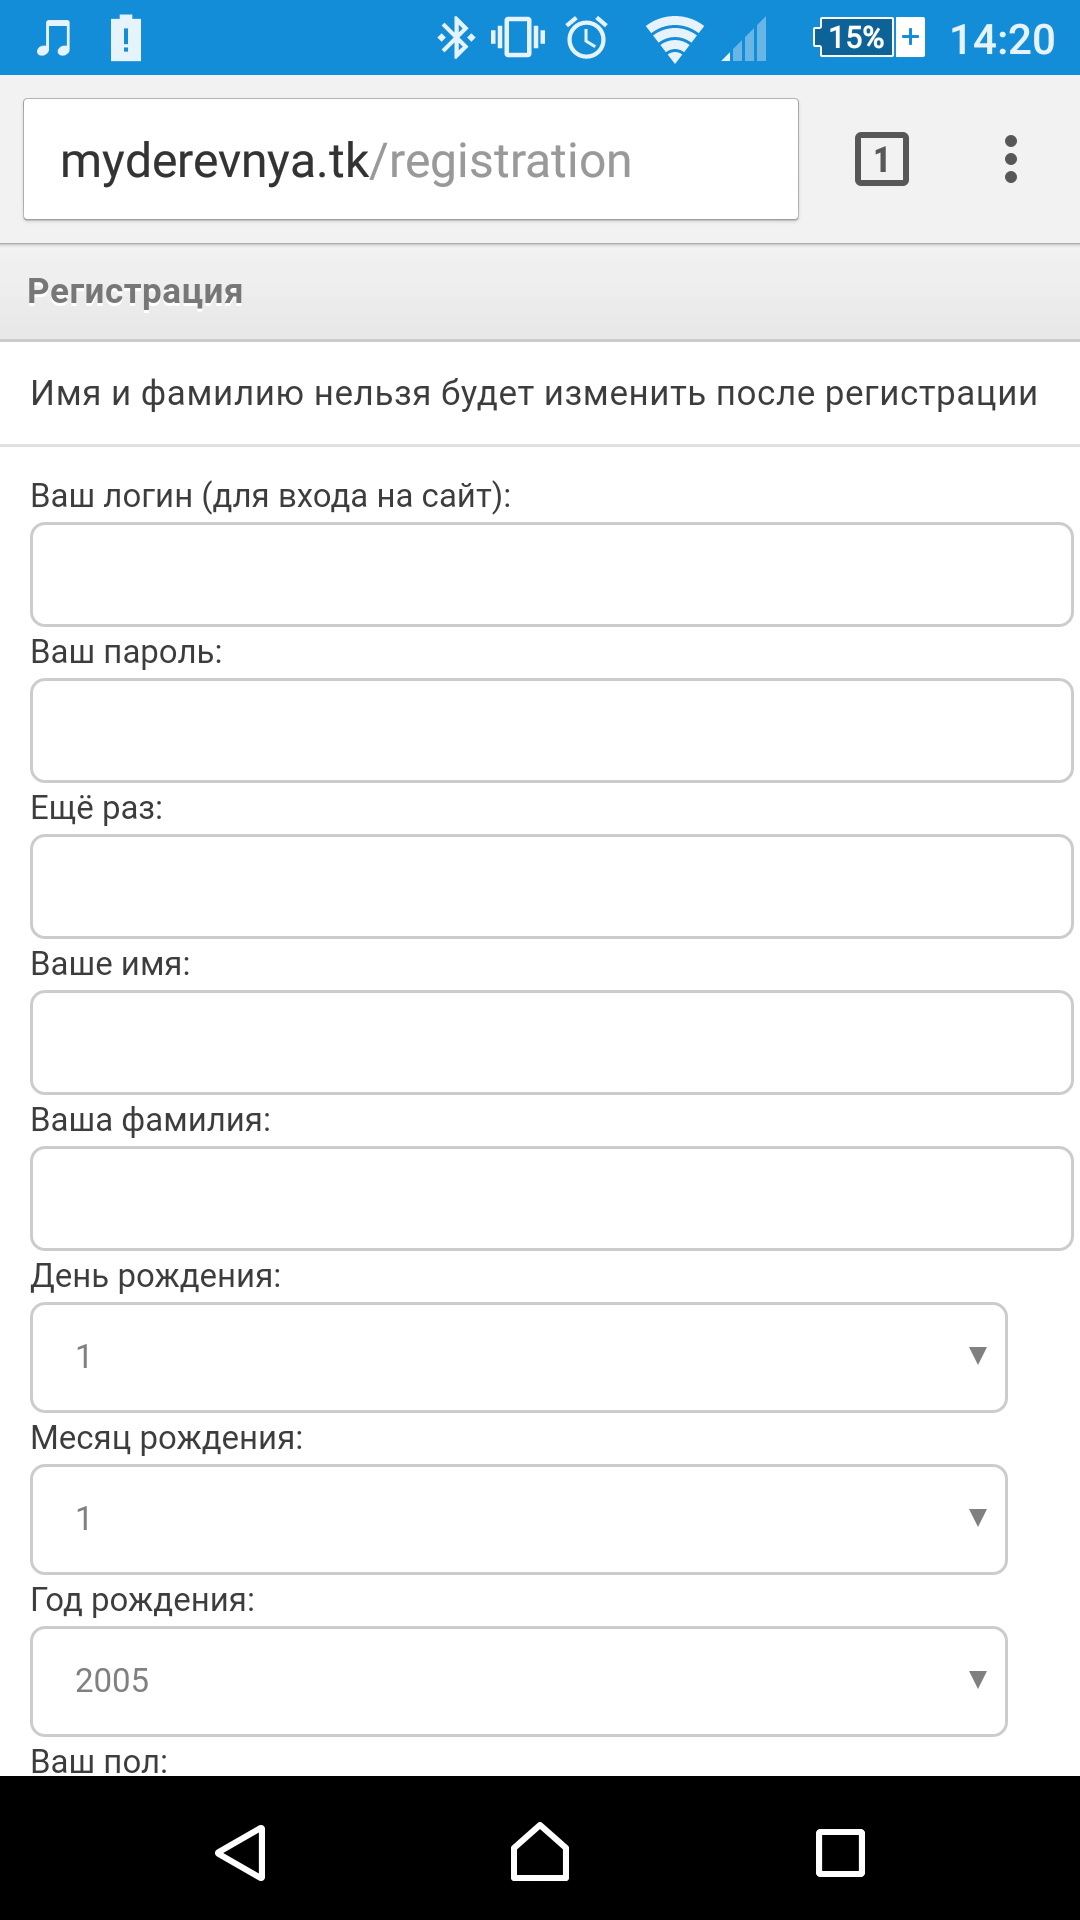Tap the Ваш пароль input field
Image resolution: width=1080 pixels, height=1920 pixels.
point(551,731)
